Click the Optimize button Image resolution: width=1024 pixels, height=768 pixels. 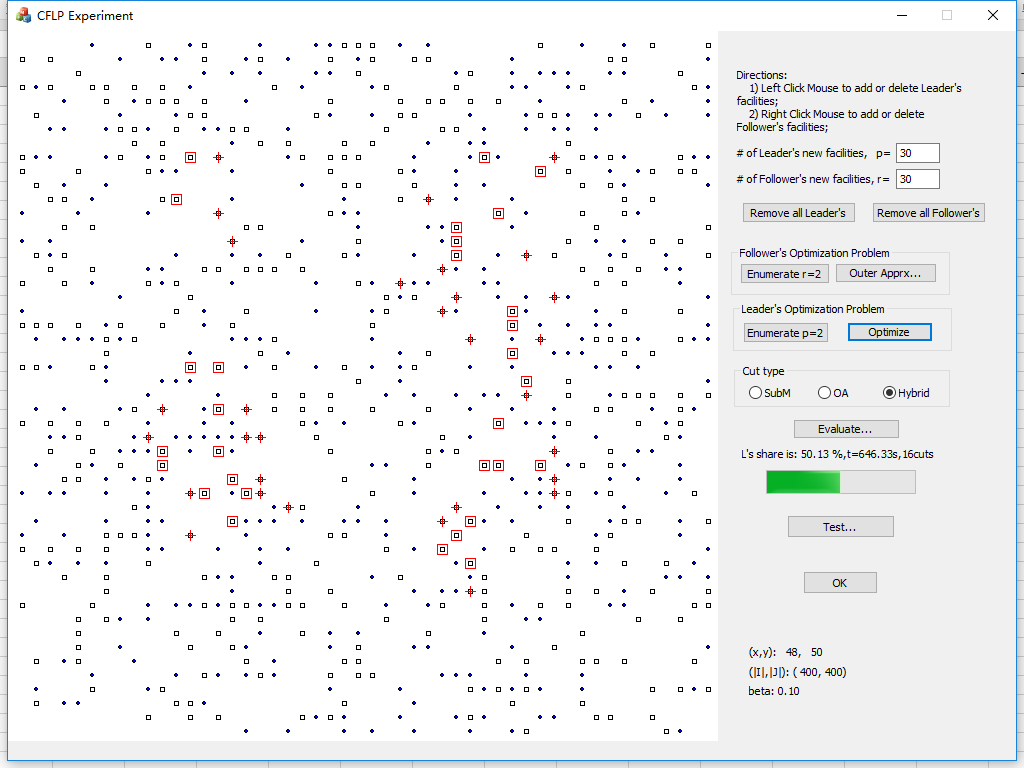889,332
